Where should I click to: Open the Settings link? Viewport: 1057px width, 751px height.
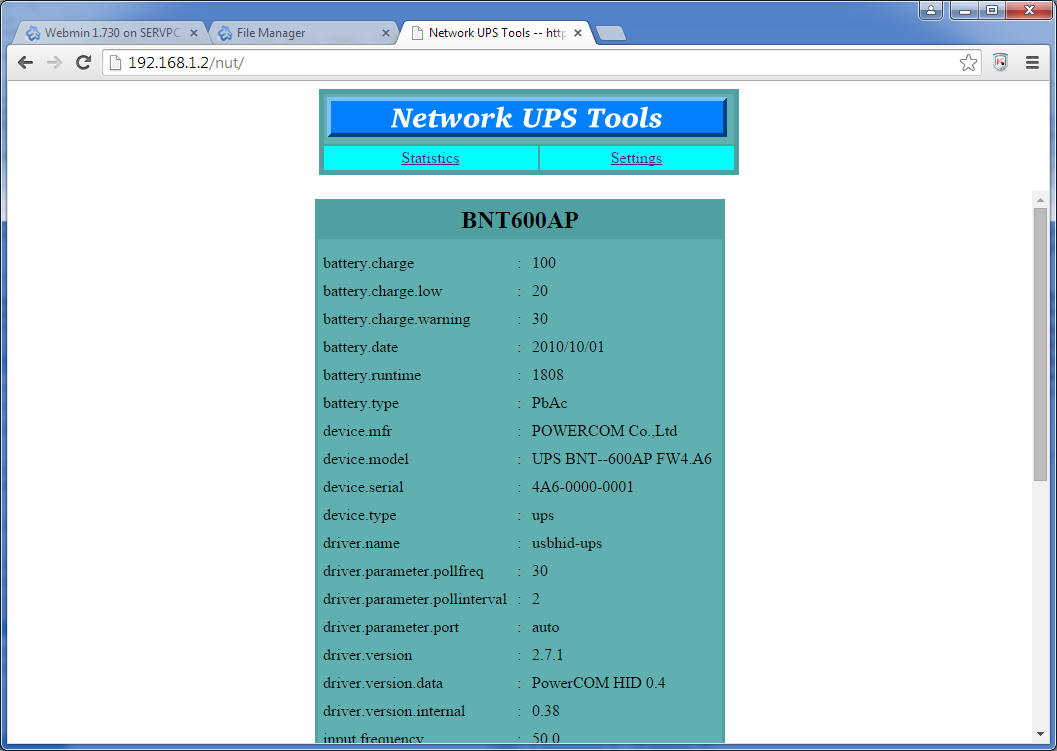tap(636, 158)
